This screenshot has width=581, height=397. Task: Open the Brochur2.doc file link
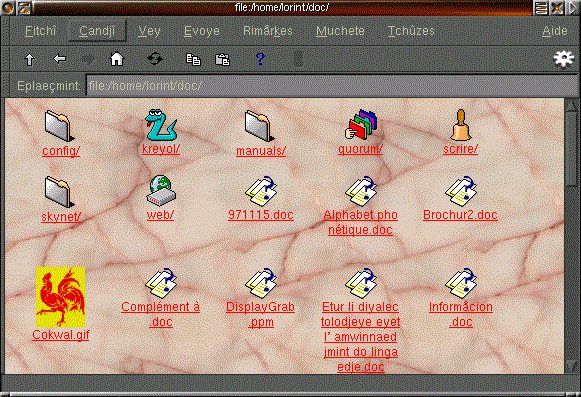coord(460,215)
